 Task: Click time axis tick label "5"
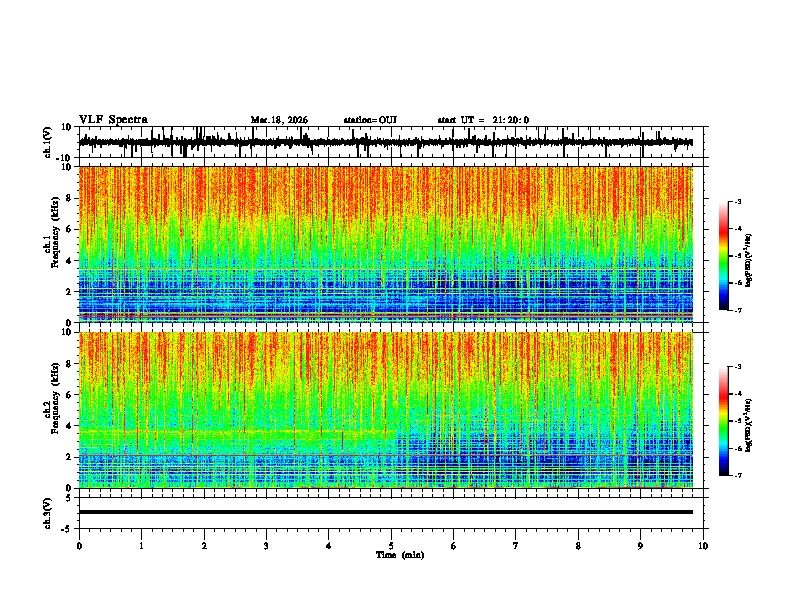coord(391,546)
